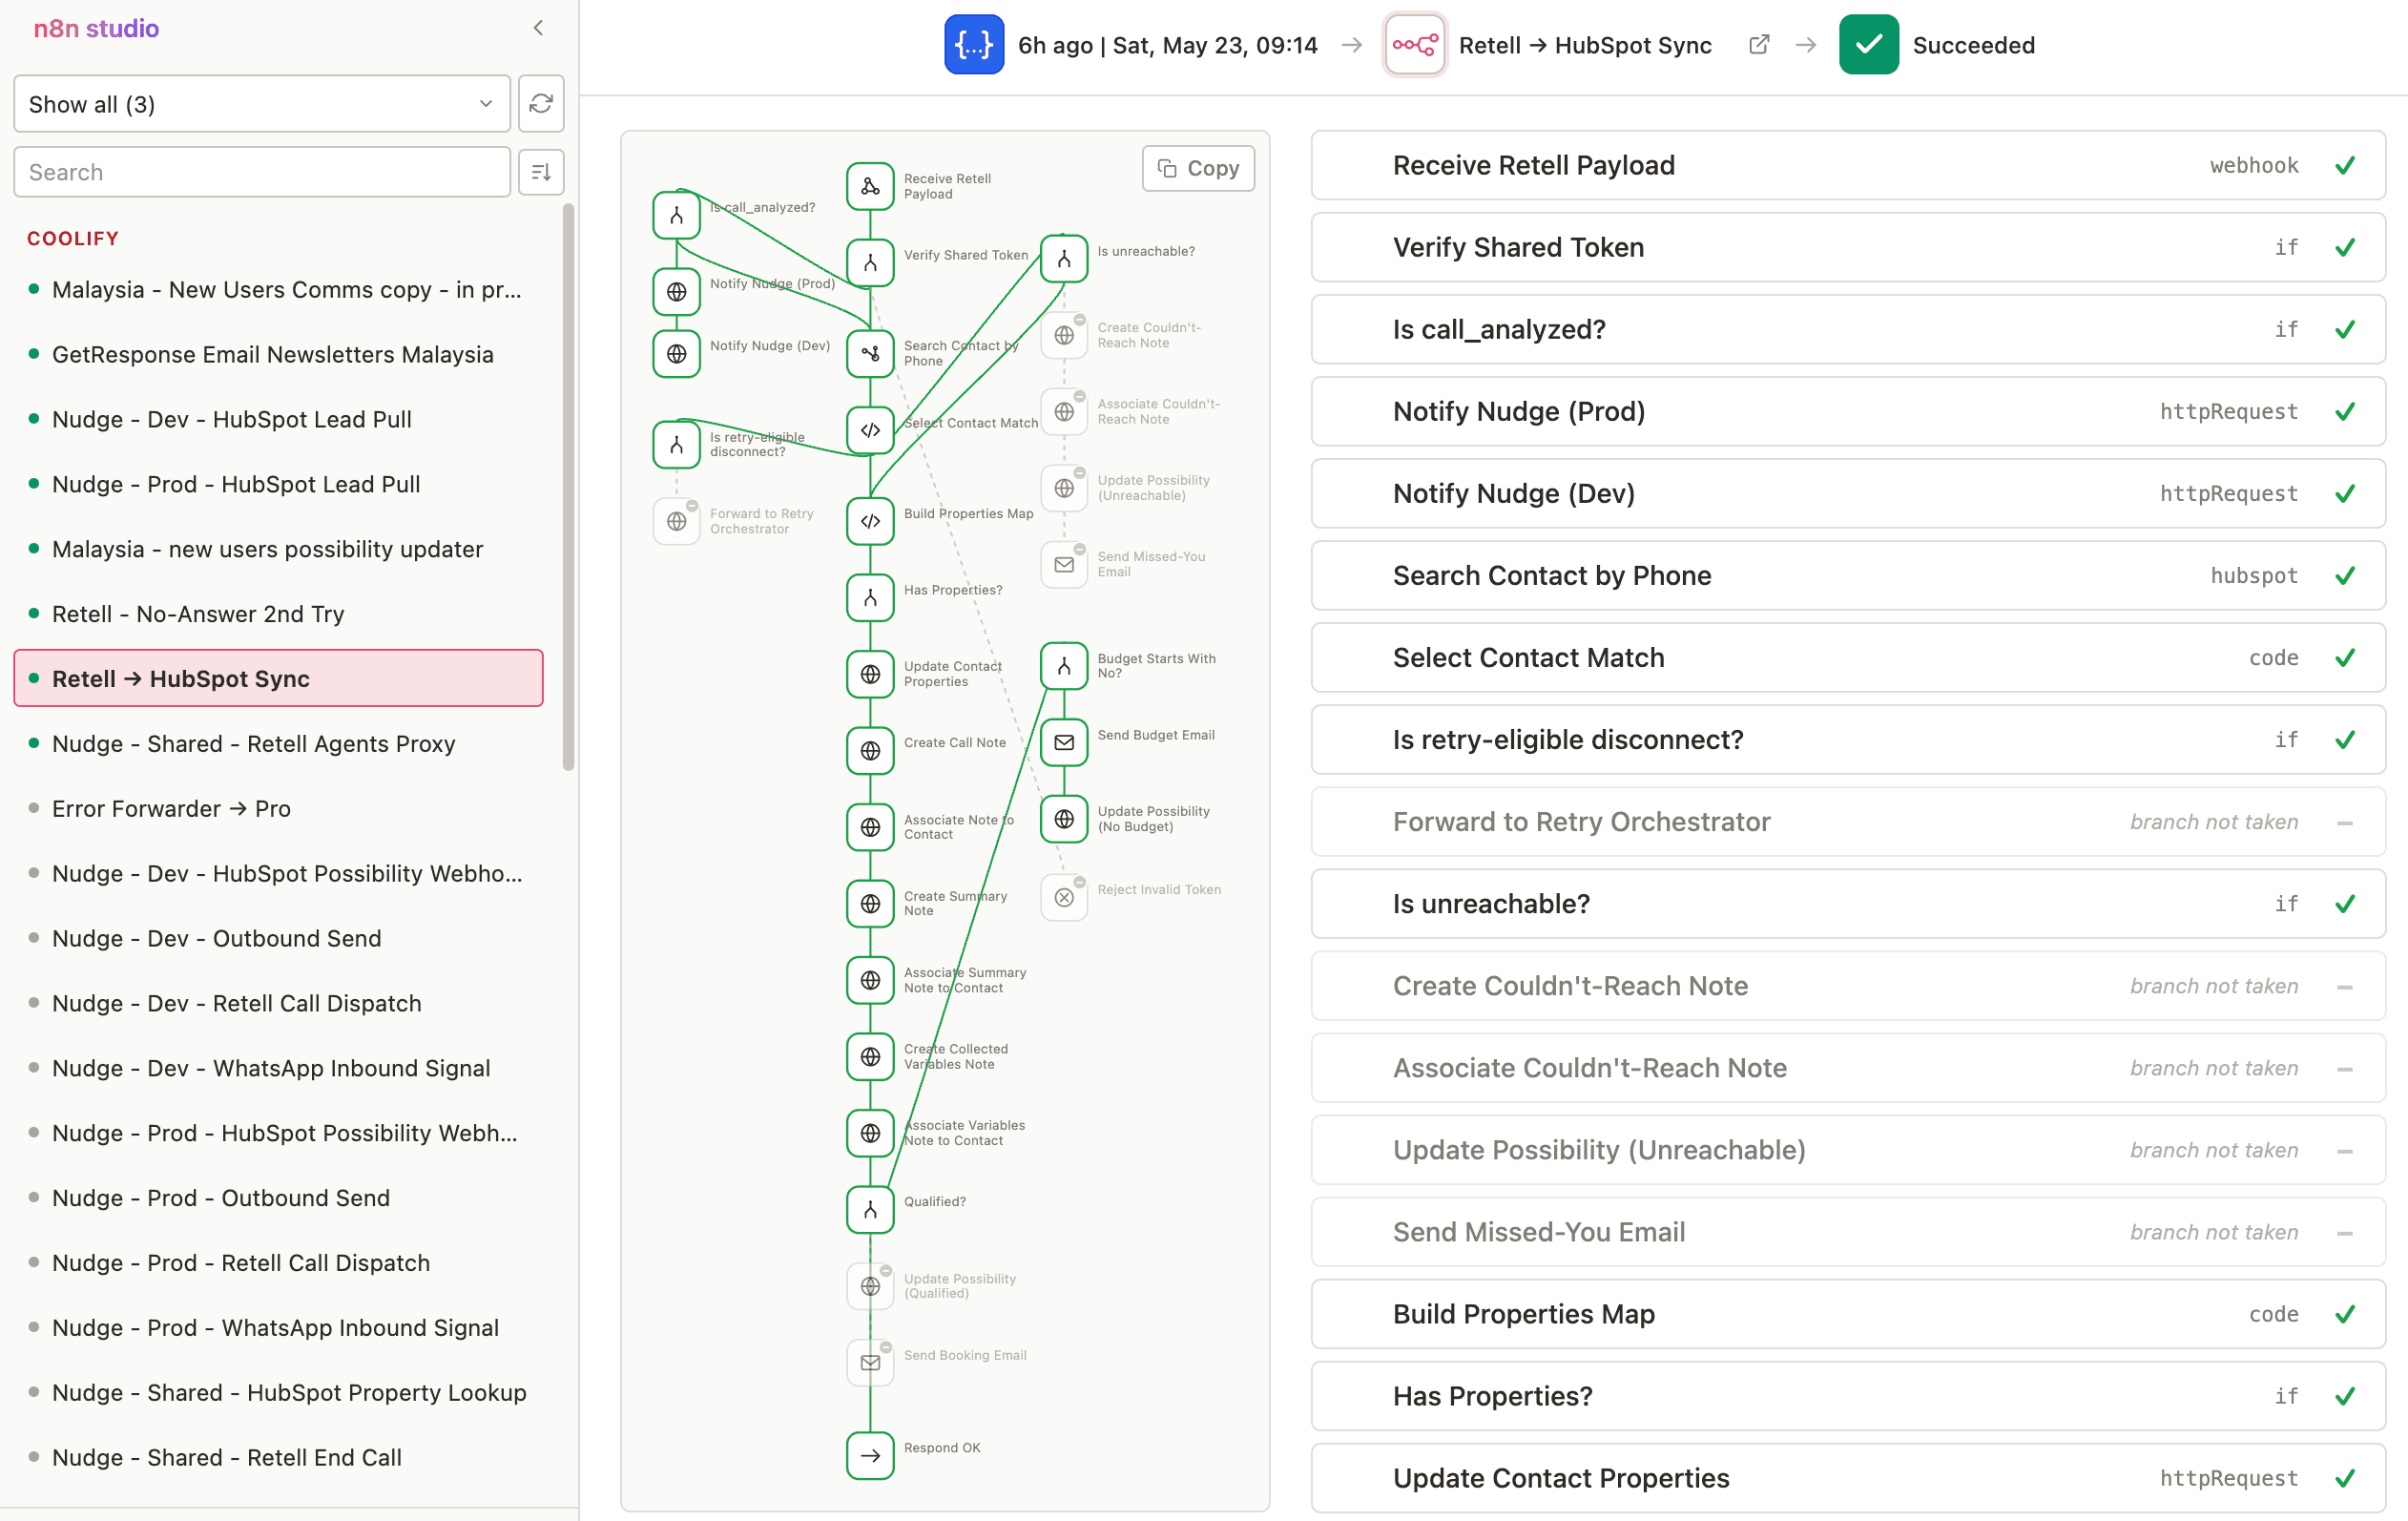Select the Verify Shared Token node icon
The image size is (2408, 1521).
(870, 263)
